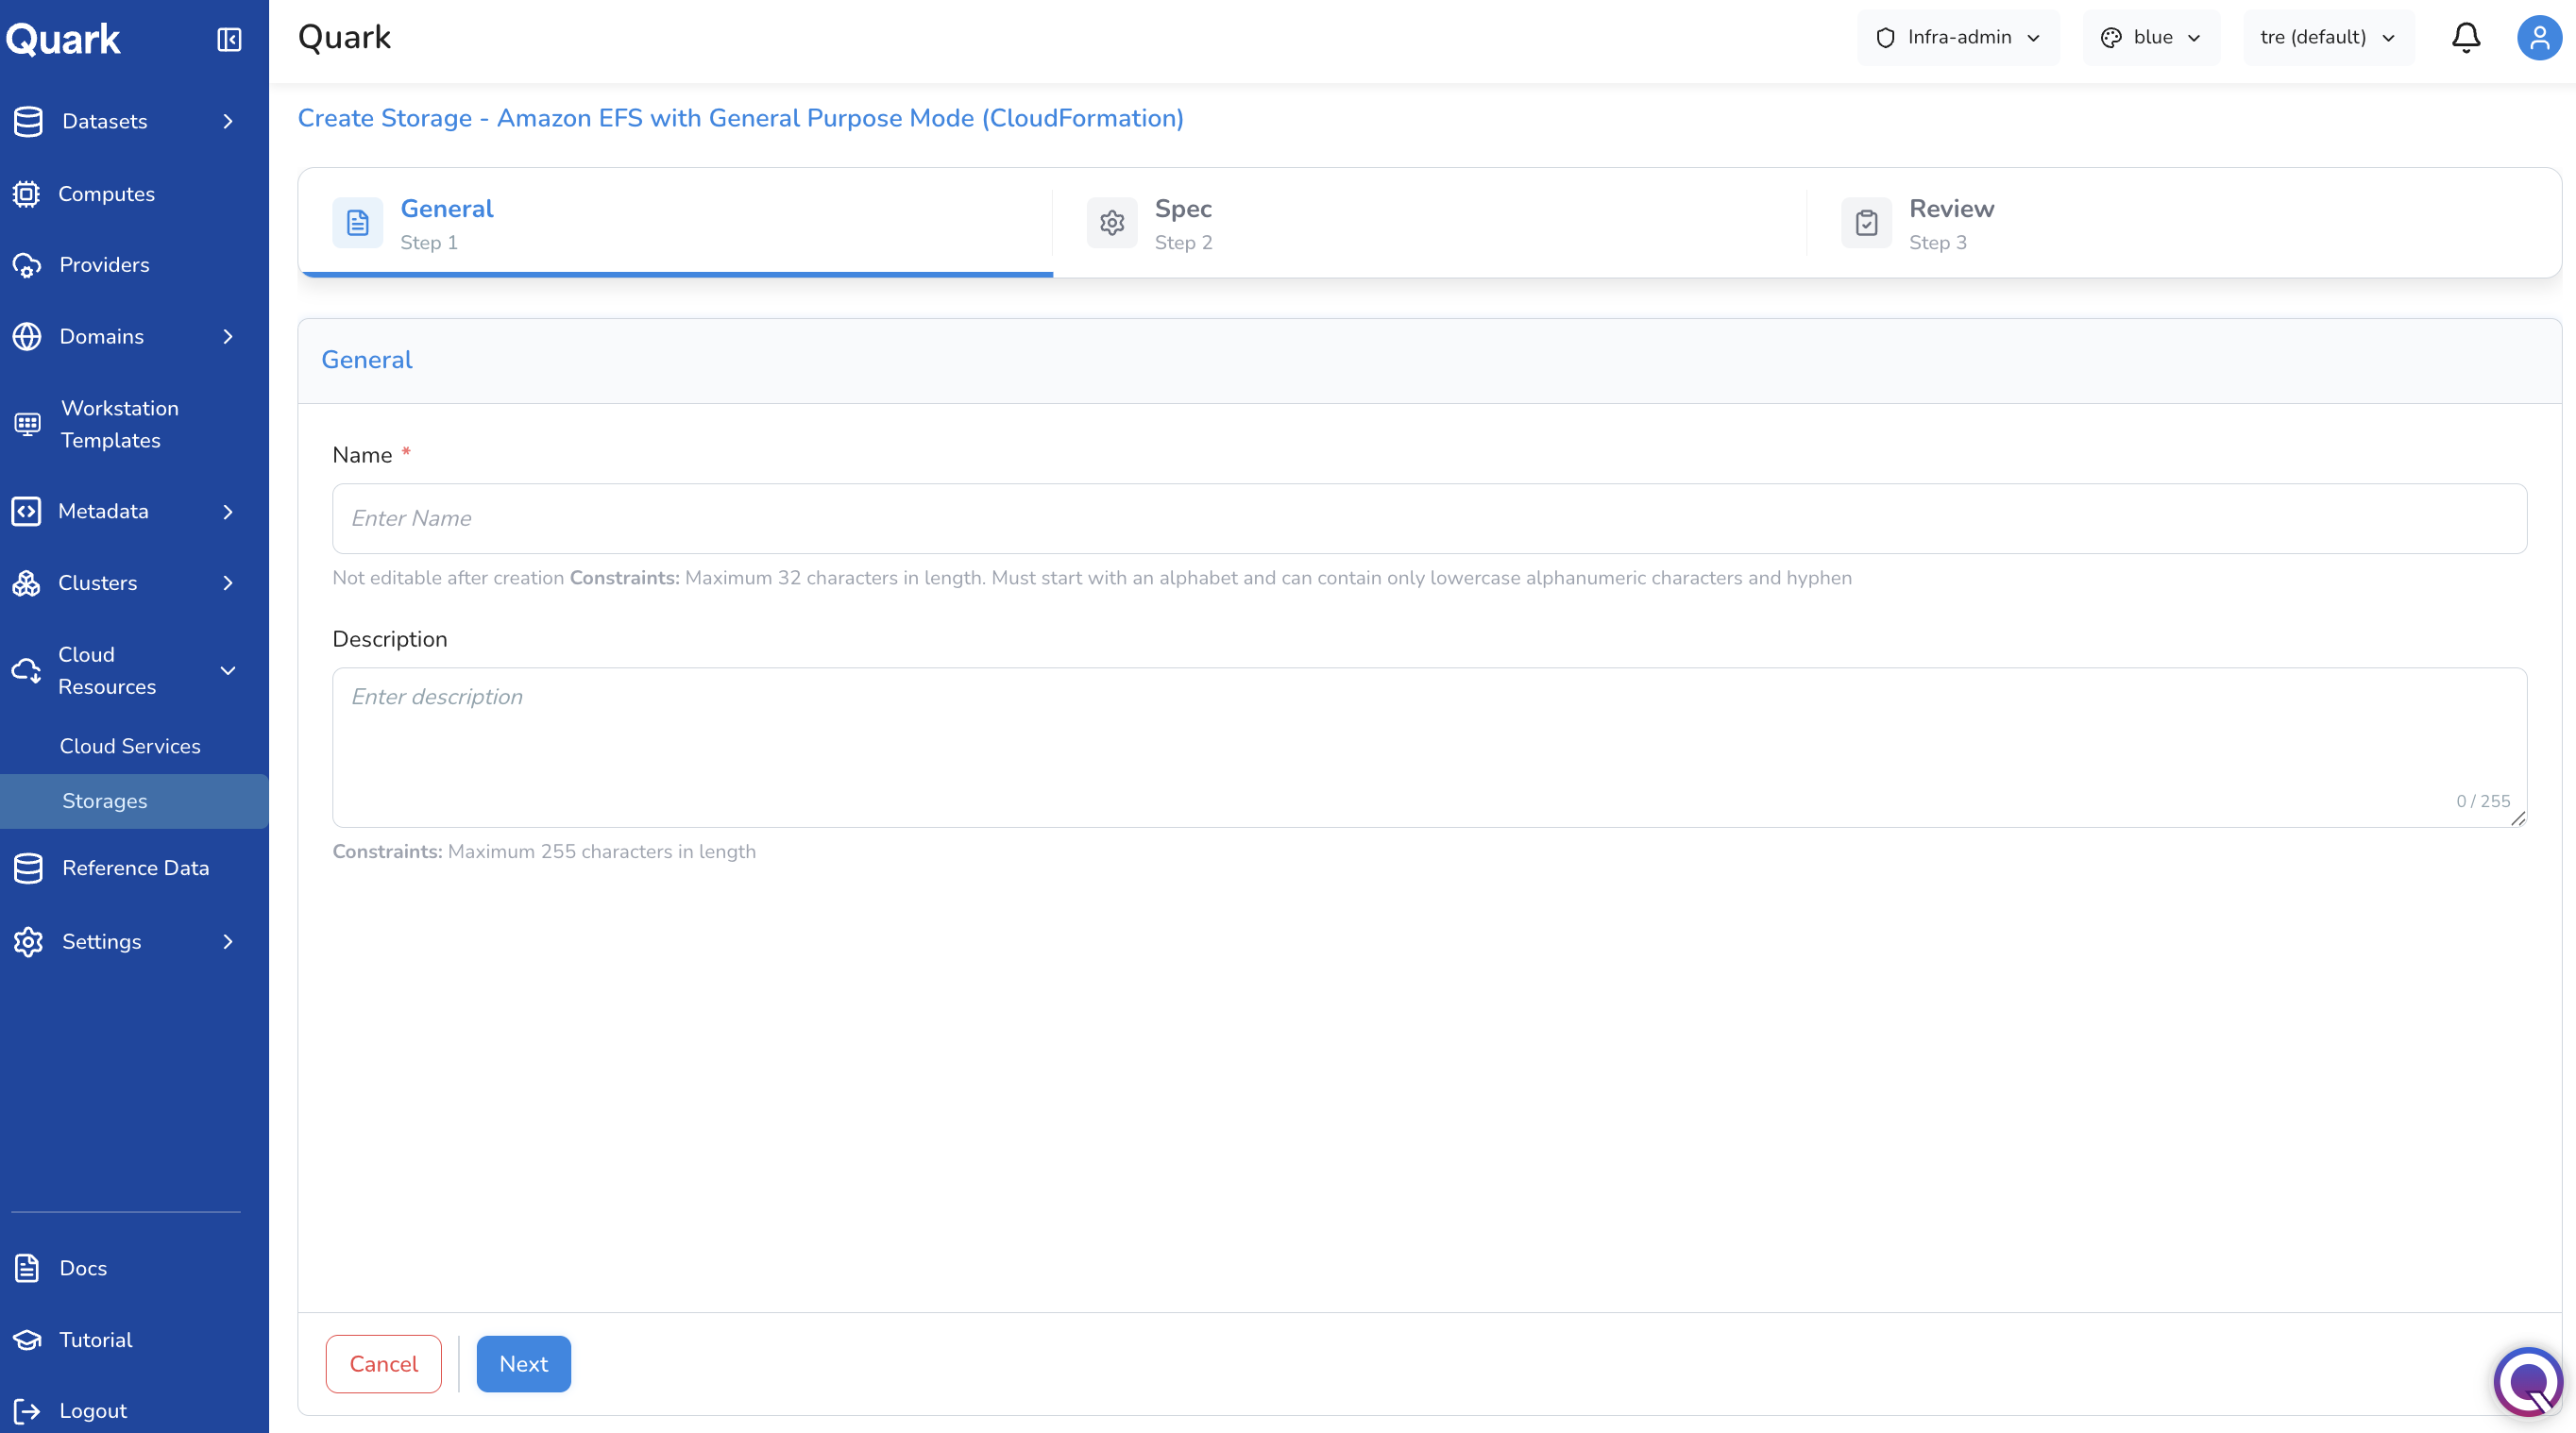Select the Review Step 3 tab

(2184, 223)
